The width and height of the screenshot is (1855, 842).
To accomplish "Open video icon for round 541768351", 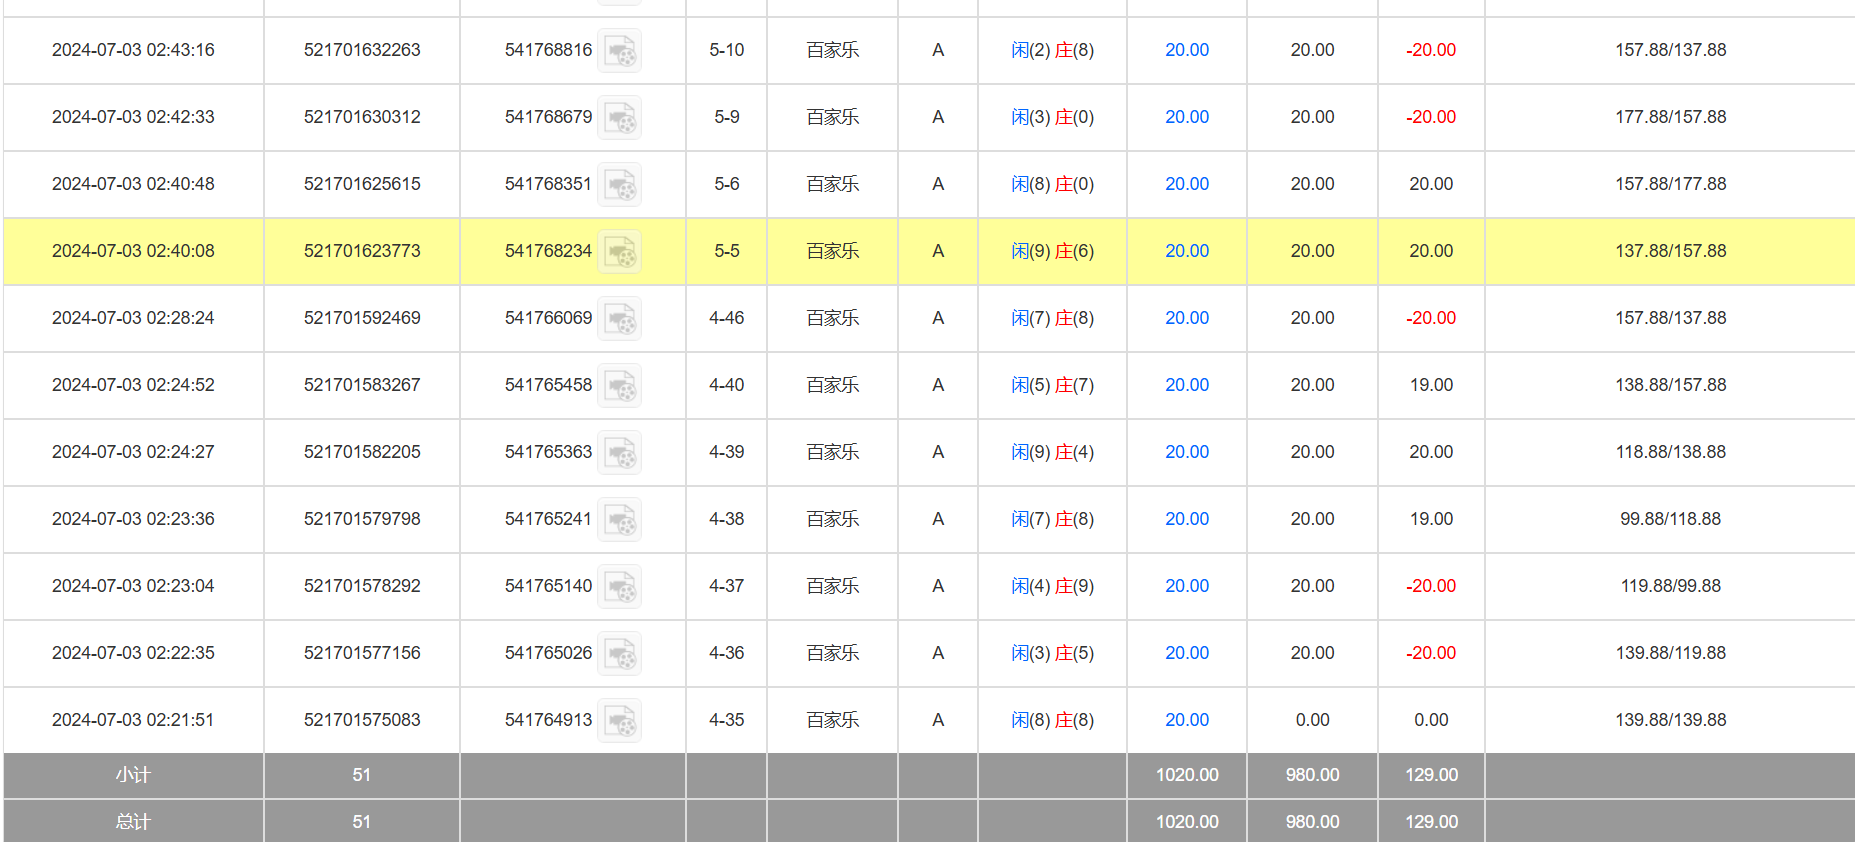I will 620,185.
